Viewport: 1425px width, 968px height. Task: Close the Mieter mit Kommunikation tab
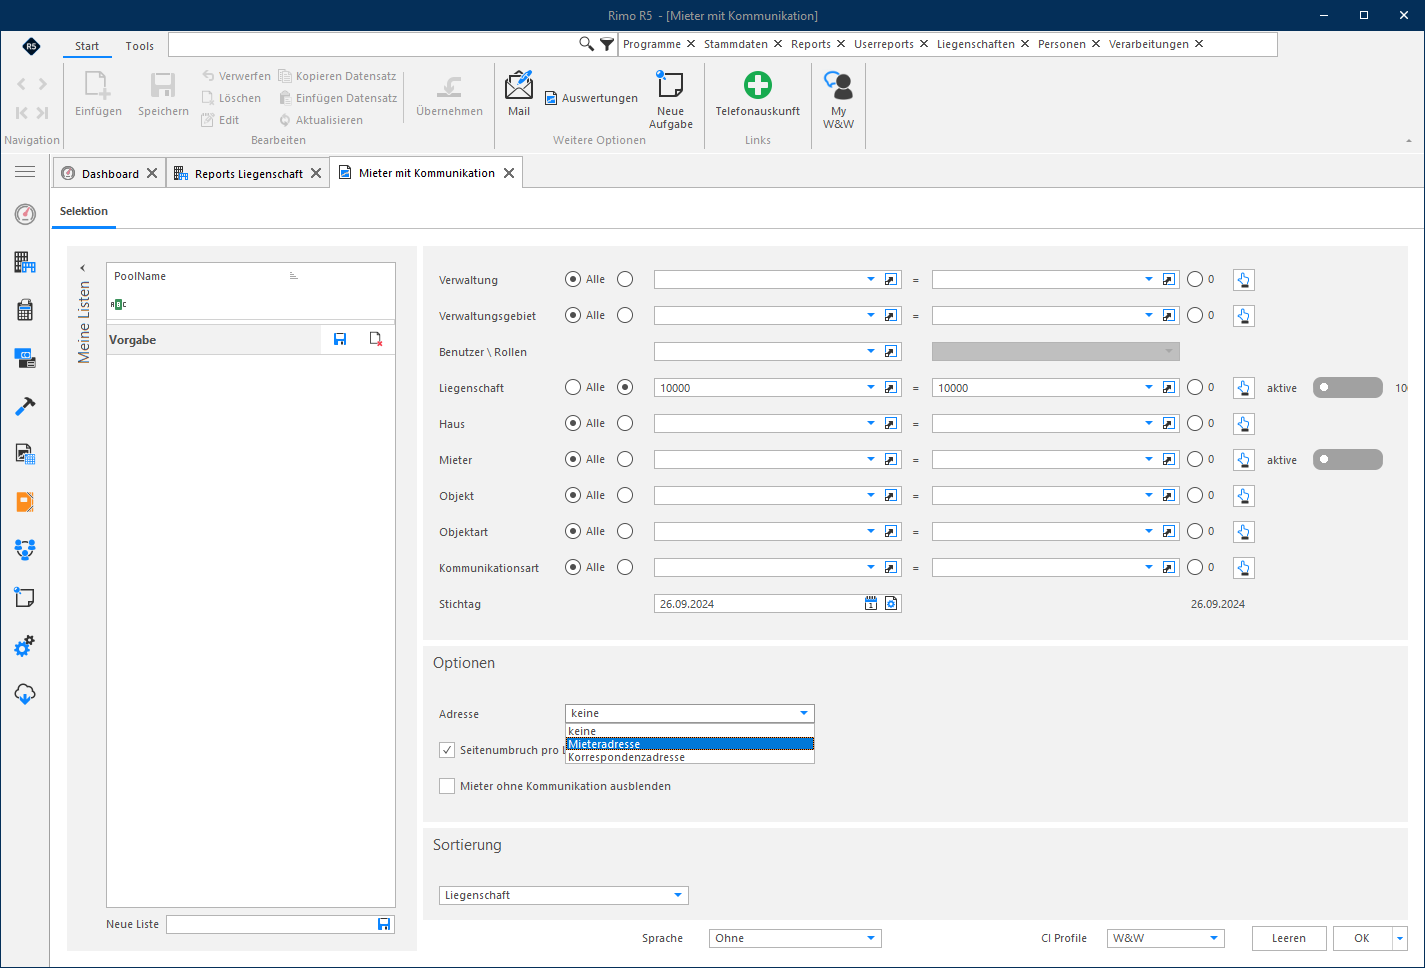click(x=509, y=173)
